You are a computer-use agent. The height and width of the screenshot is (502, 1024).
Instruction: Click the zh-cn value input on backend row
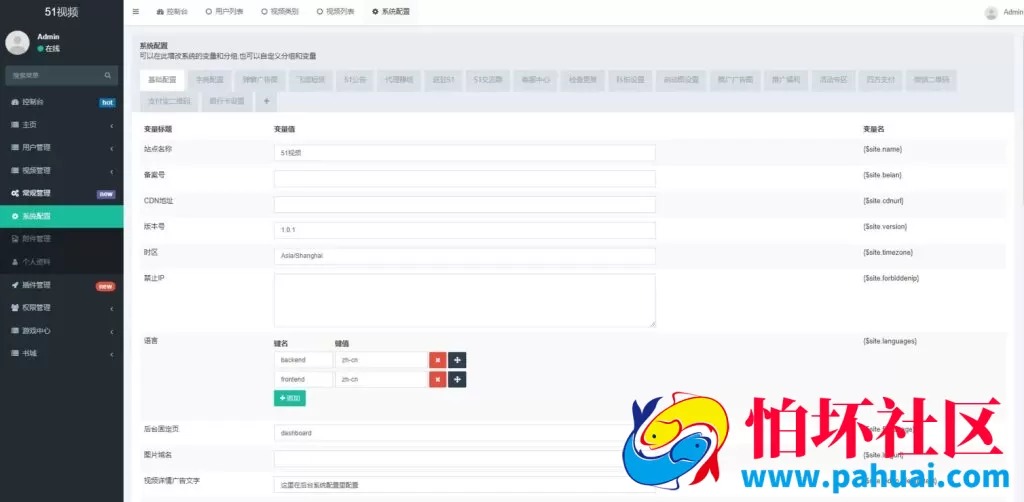[381, 360]
